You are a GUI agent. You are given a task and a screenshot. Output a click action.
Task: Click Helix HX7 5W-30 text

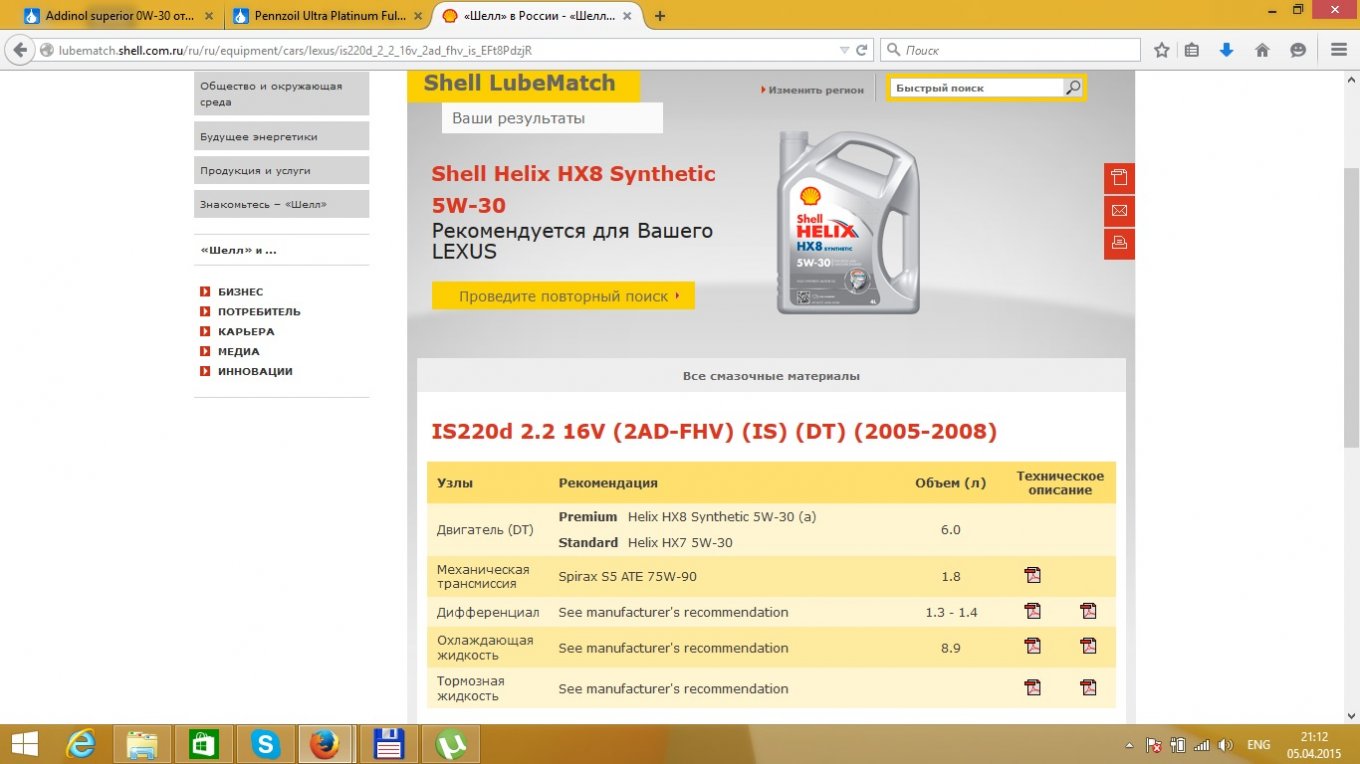coord(680,543)
